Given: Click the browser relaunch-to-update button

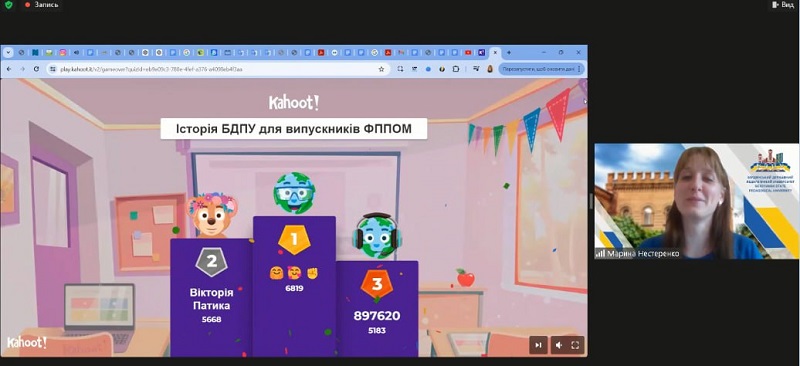Looking at the screenshot, I should [x=541, y=69].
